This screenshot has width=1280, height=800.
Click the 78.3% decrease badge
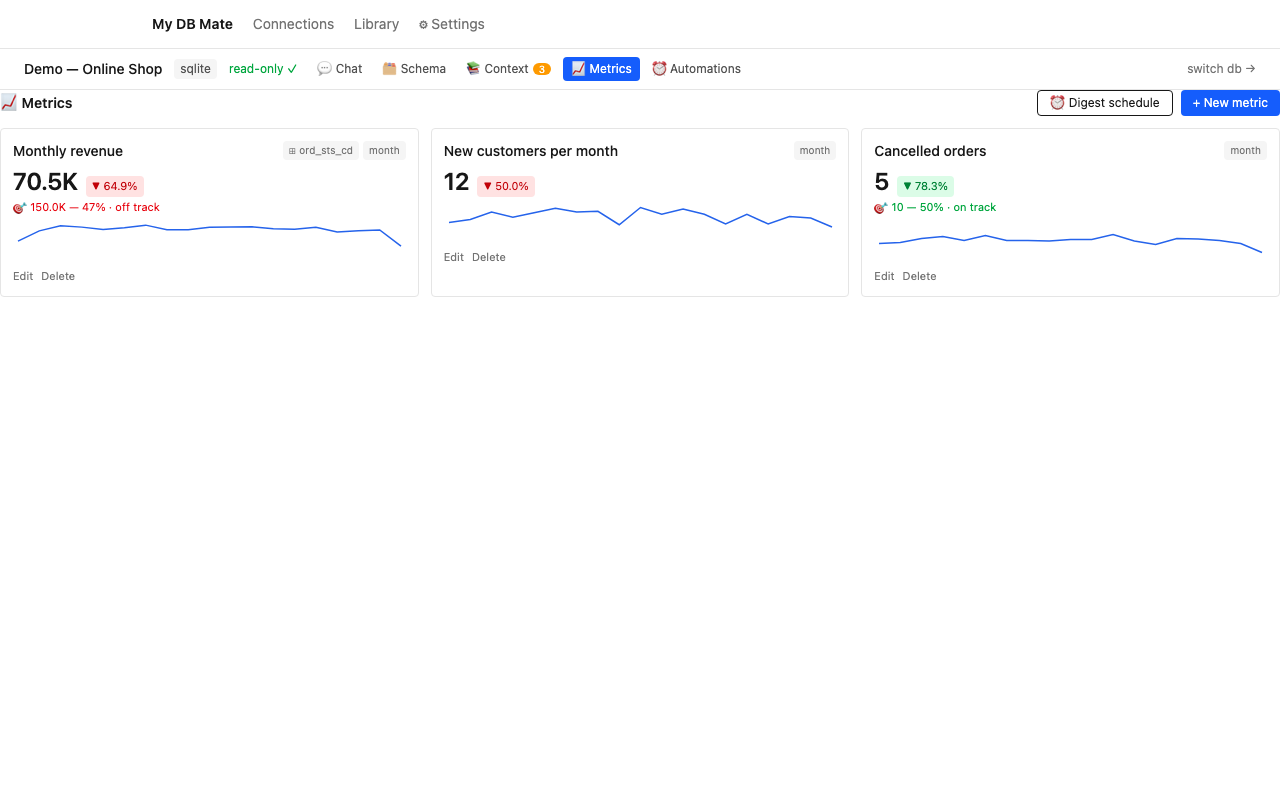click(925, 186)
